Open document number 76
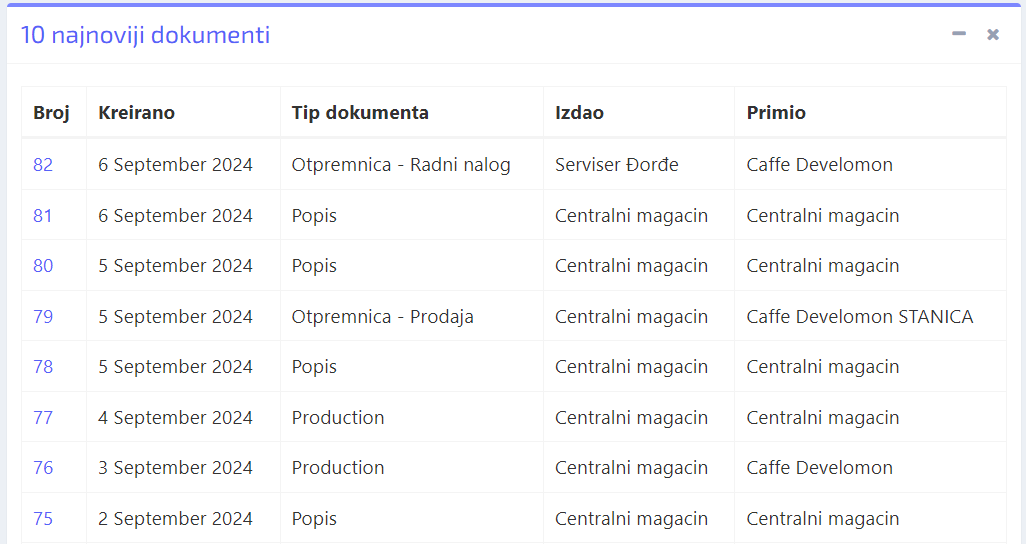This screenshot has height=544, width=1026. (43, 468)
